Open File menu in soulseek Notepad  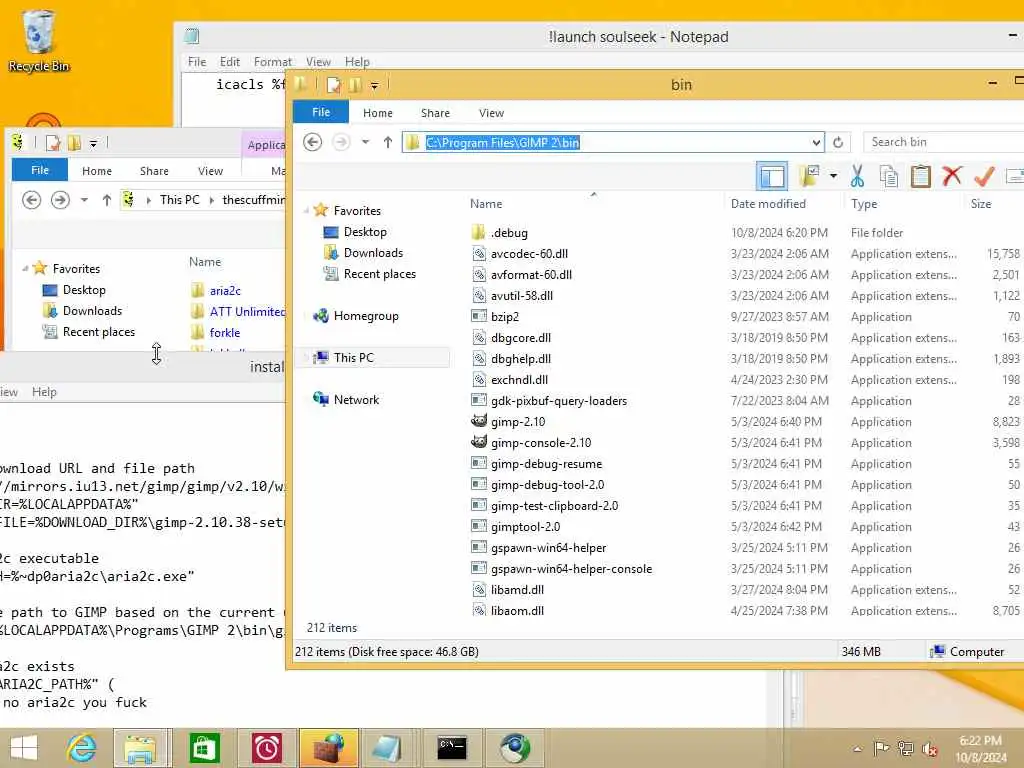coord(197,61)
